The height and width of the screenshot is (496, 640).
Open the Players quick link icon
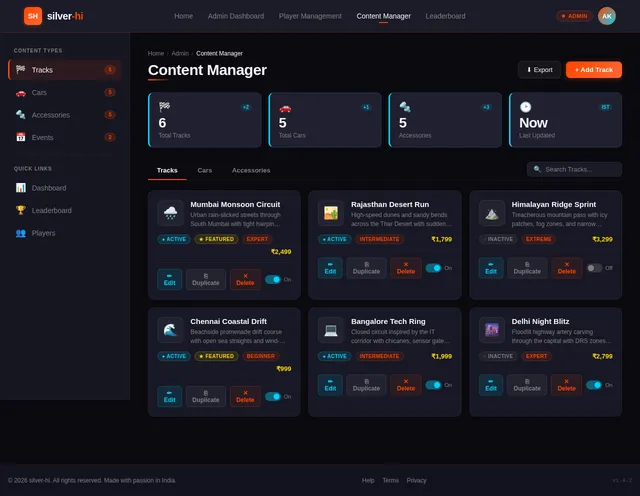[20, 233]
